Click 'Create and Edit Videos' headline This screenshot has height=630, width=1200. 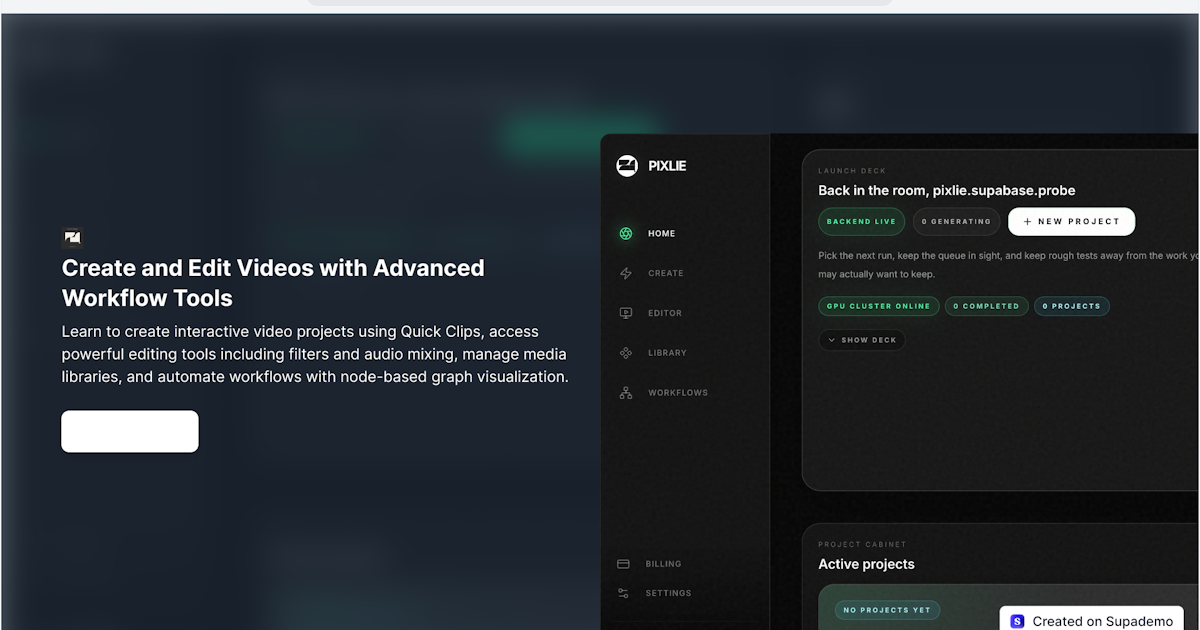click(273, 283)
